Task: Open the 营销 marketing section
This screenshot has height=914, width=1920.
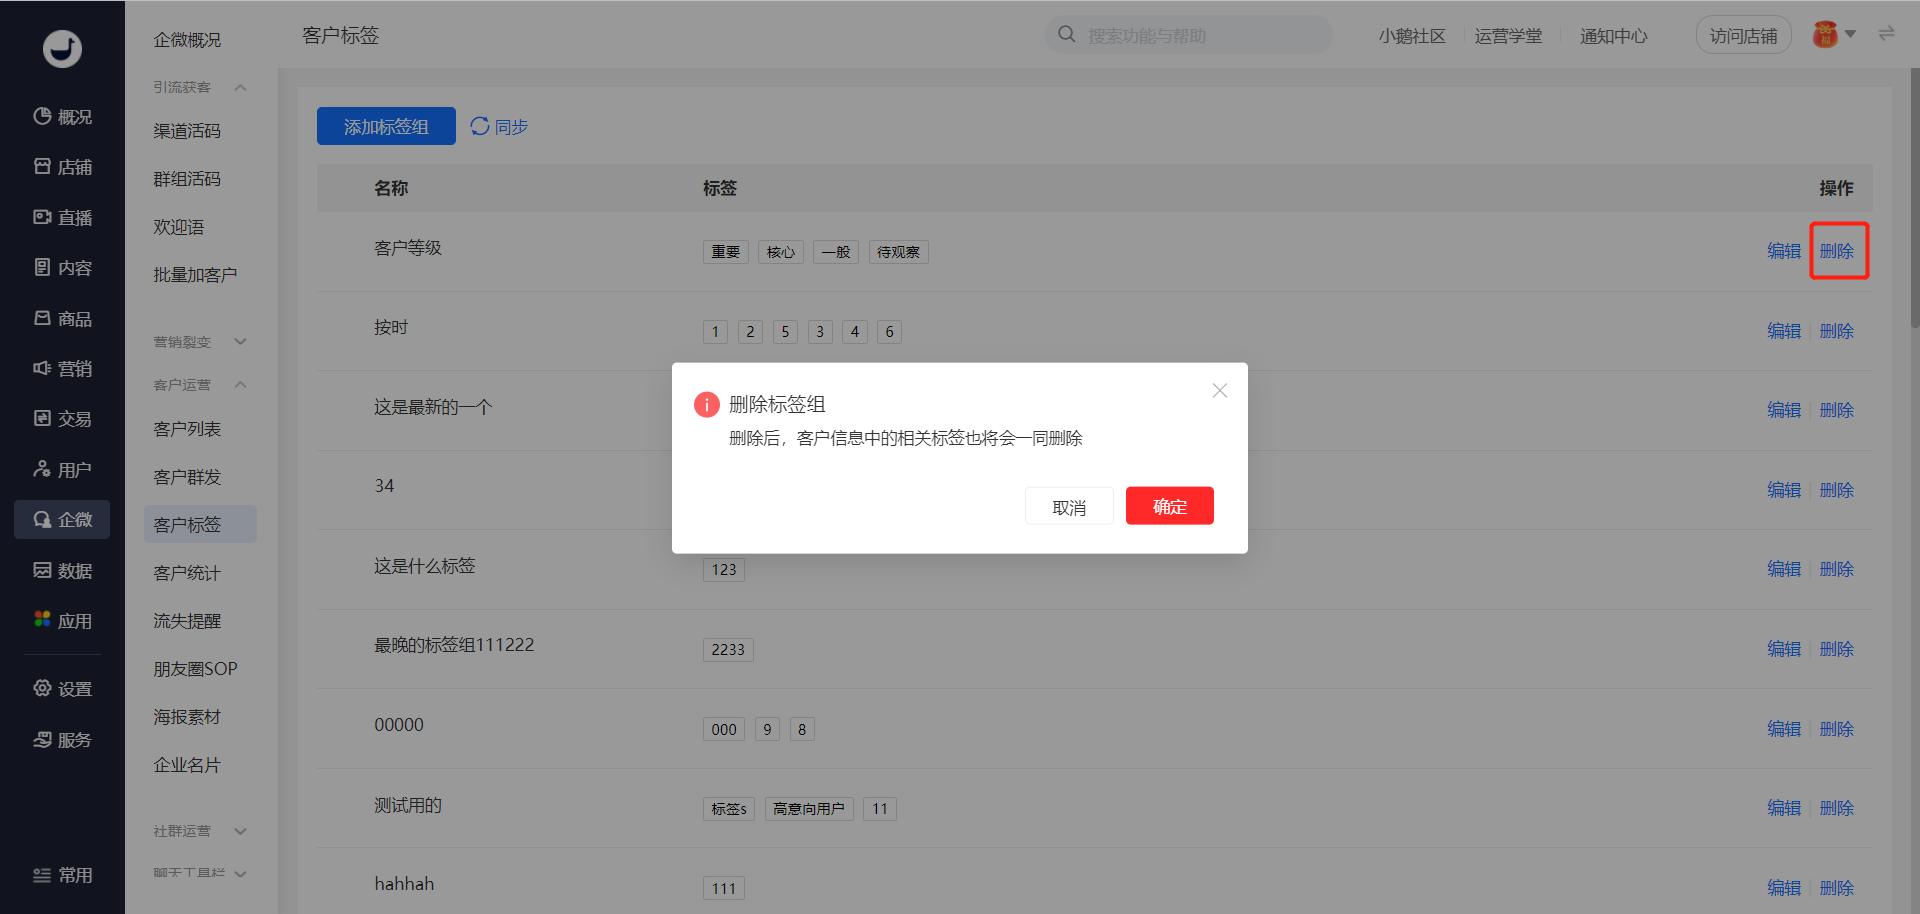Action: (x=62, y=369)
